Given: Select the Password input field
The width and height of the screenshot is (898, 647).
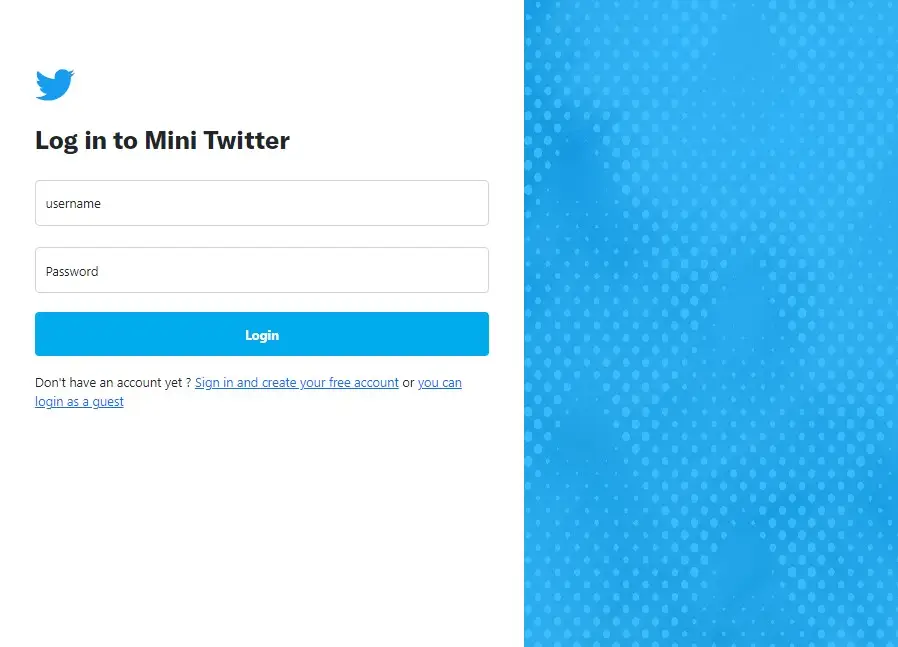Looking at the screenshot, I should coord(262,270).
